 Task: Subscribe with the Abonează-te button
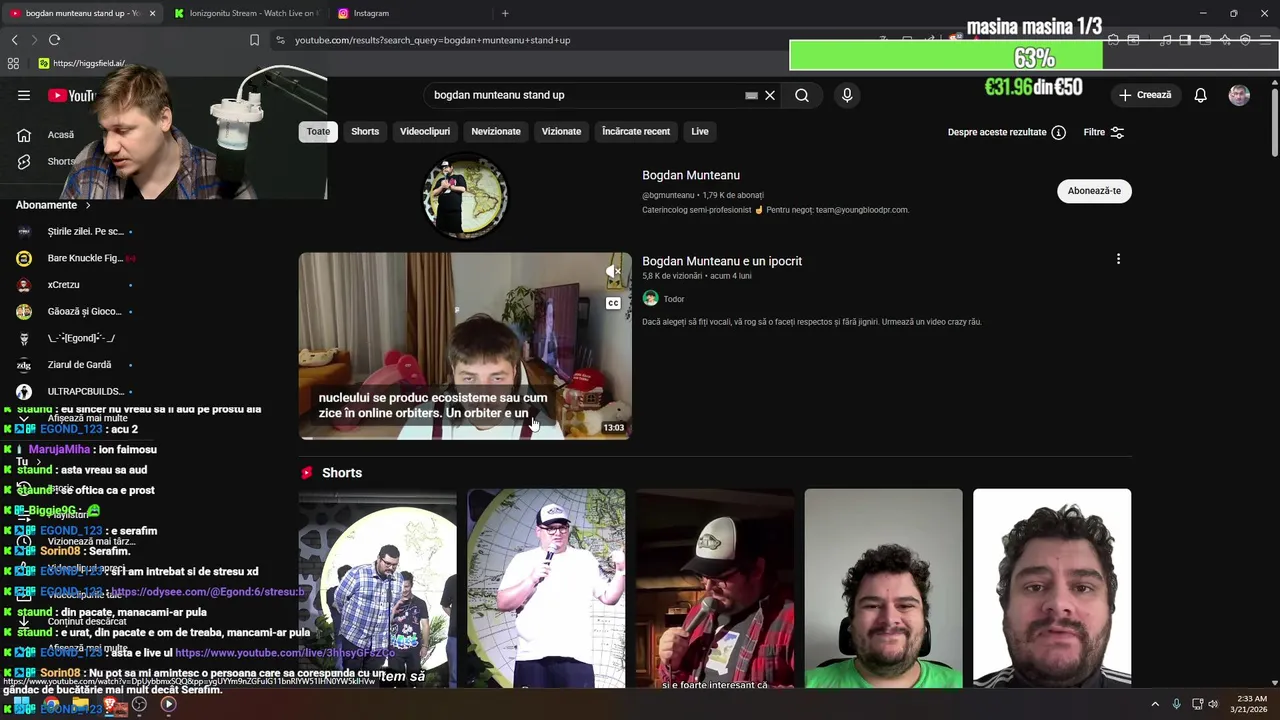click(1094, 191)
